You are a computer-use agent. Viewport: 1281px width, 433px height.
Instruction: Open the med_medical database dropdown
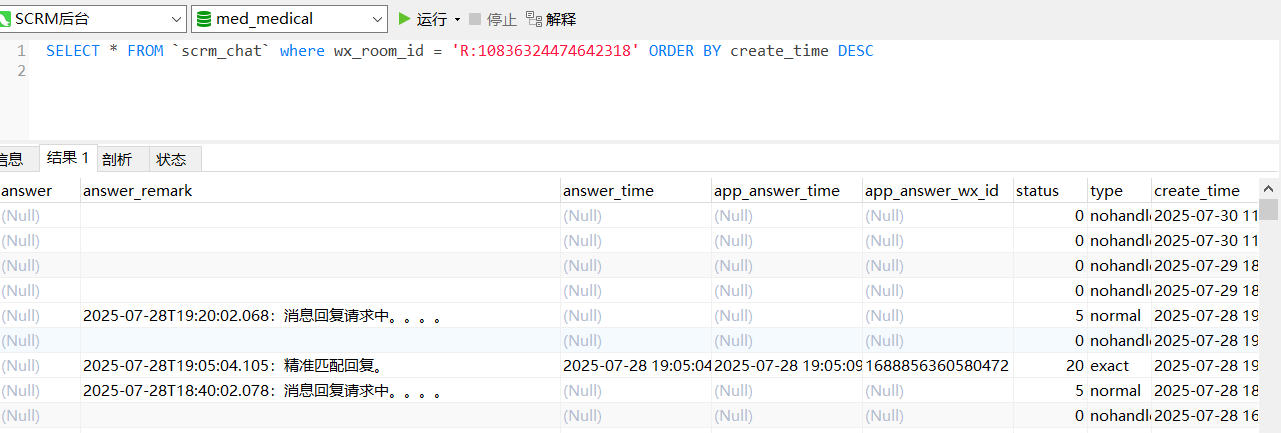[x=377, y=18]
